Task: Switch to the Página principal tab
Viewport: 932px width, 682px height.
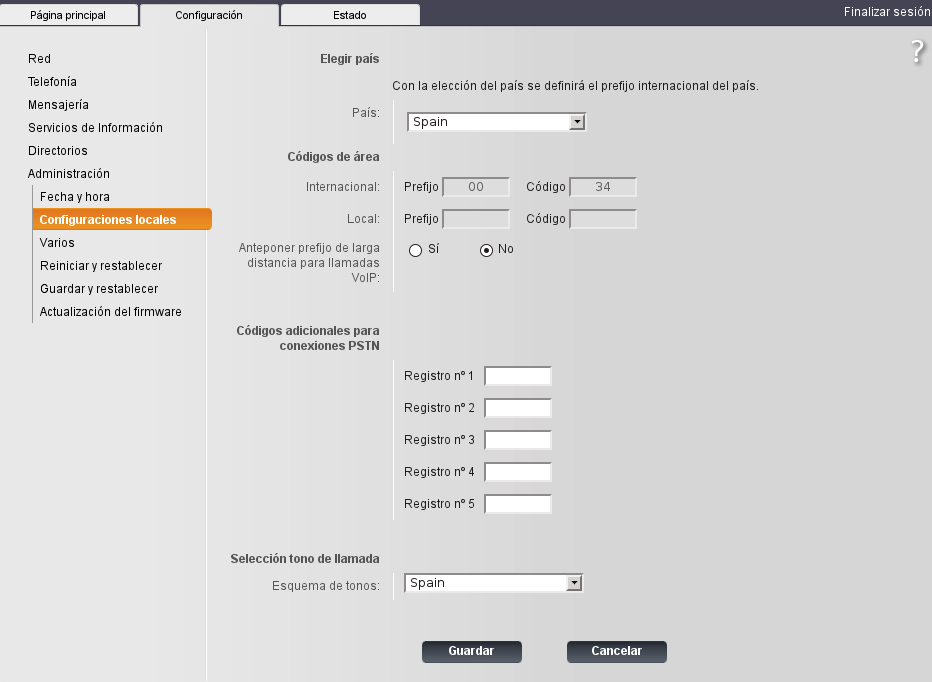Action: pos(68,15)
